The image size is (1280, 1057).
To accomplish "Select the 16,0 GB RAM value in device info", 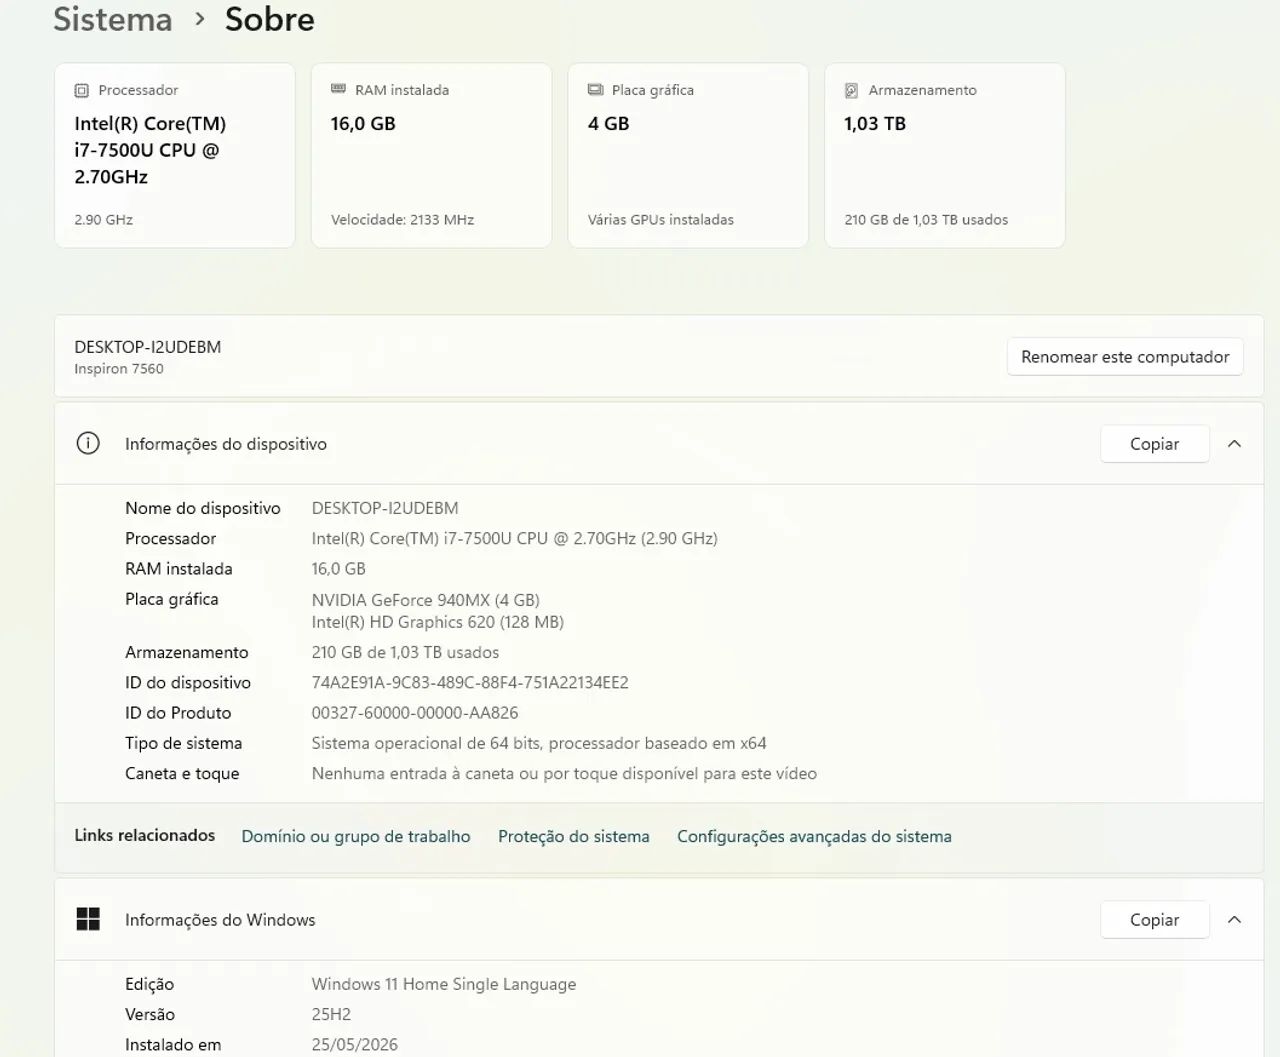I will (339, 569).
